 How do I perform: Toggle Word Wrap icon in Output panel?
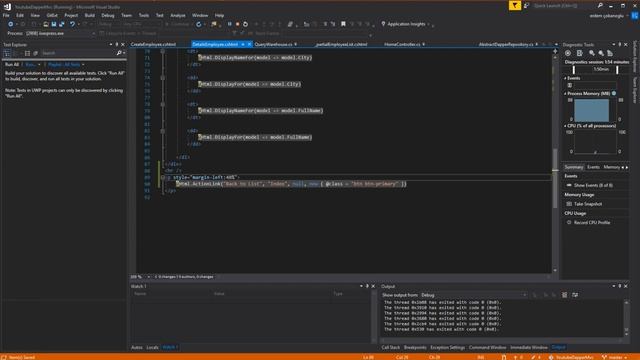coord(575,295)
